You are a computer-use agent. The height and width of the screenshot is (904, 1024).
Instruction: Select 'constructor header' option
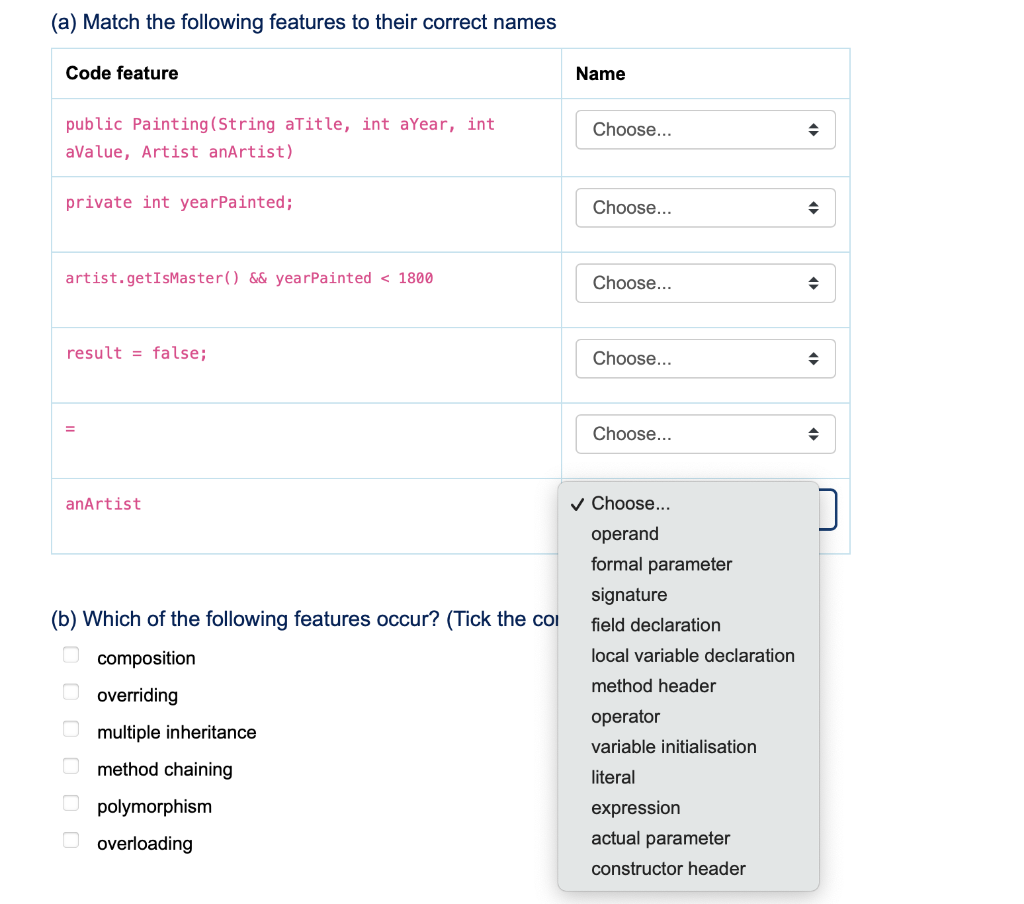[x=688, y=869]
